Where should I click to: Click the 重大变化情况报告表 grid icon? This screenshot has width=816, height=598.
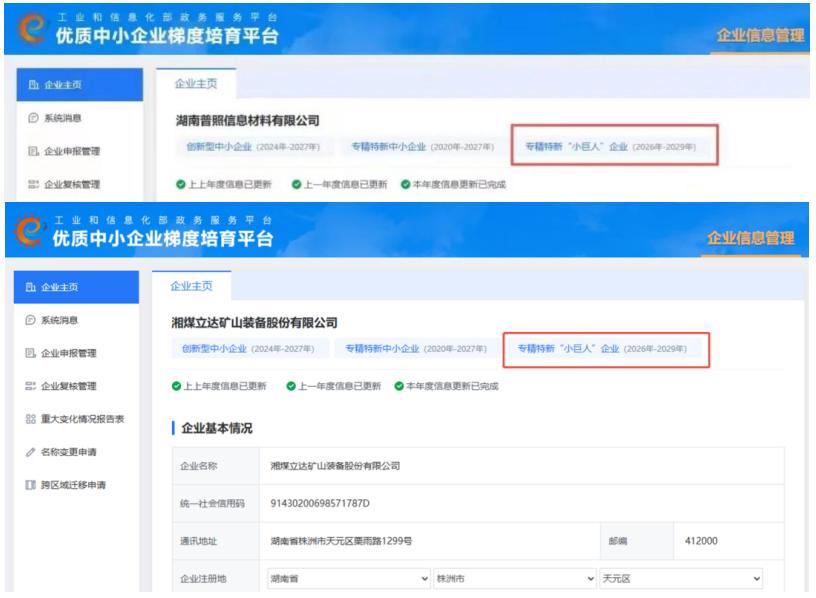point(31,419)
